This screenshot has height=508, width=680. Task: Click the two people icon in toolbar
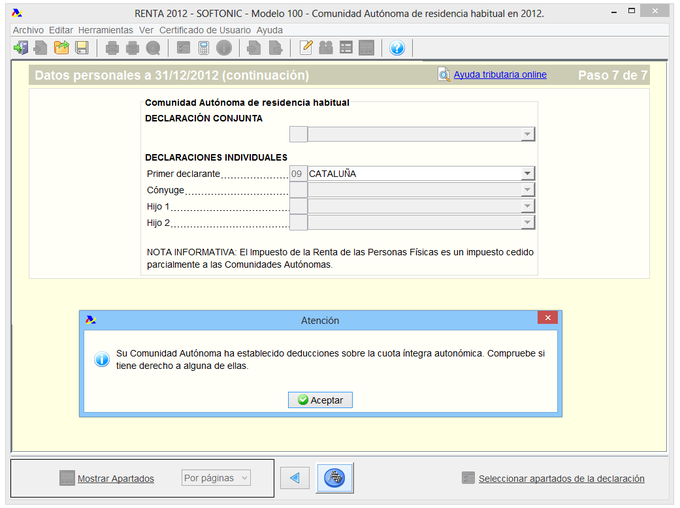coord(326,47)
